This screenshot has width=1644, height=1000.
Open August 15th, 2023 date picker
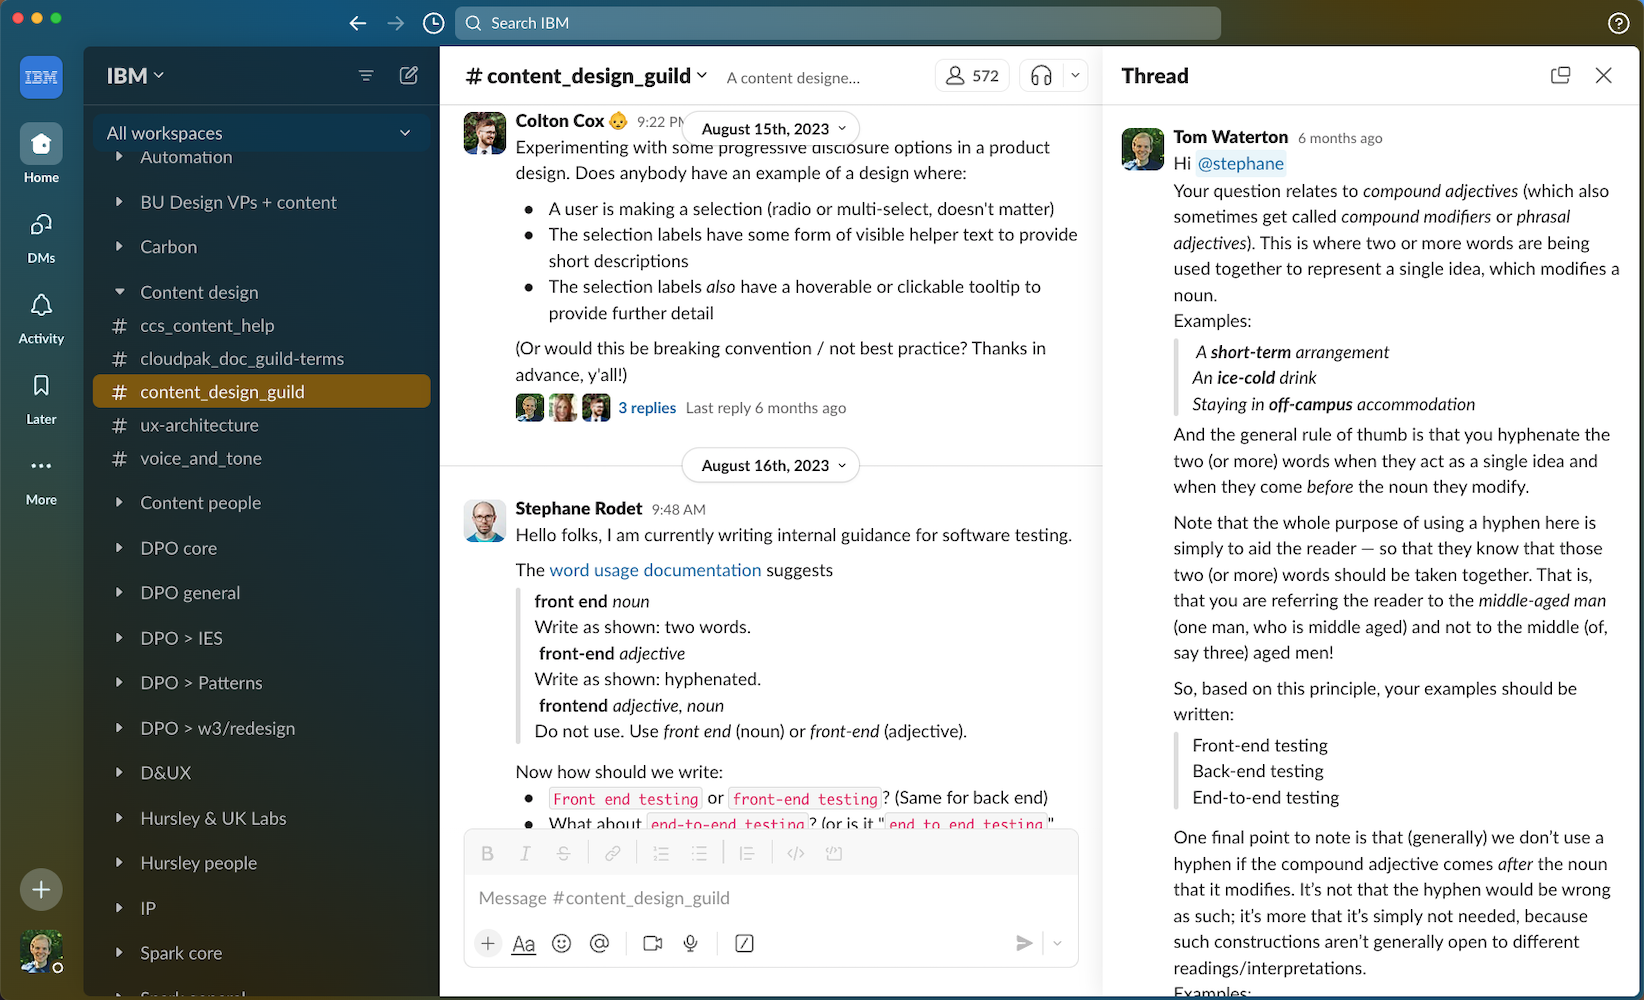771,129
